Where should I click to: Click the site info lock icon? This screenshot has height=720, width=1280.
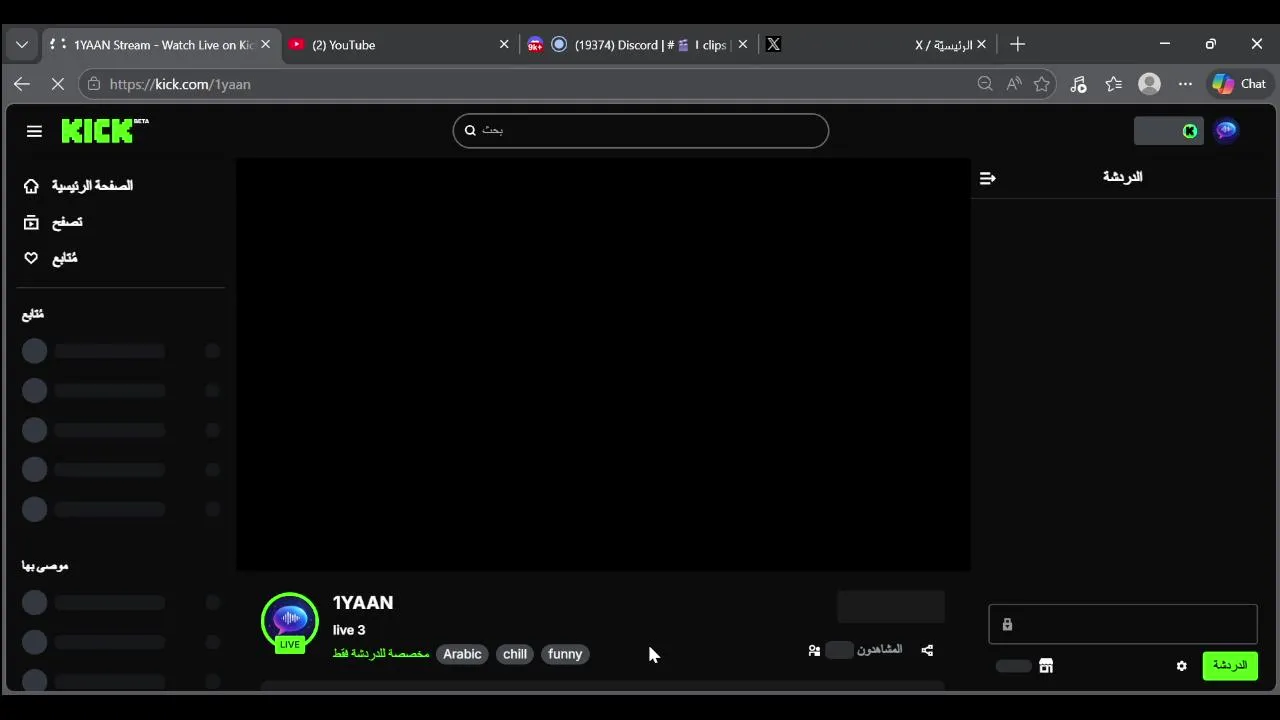pyautogui.click(x=94, y=84)
